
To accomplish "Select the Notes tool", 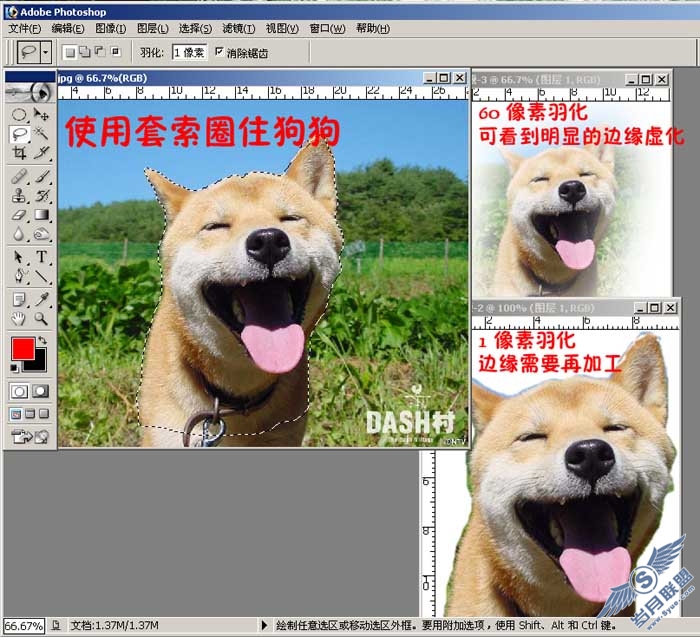I will [19, 300].
